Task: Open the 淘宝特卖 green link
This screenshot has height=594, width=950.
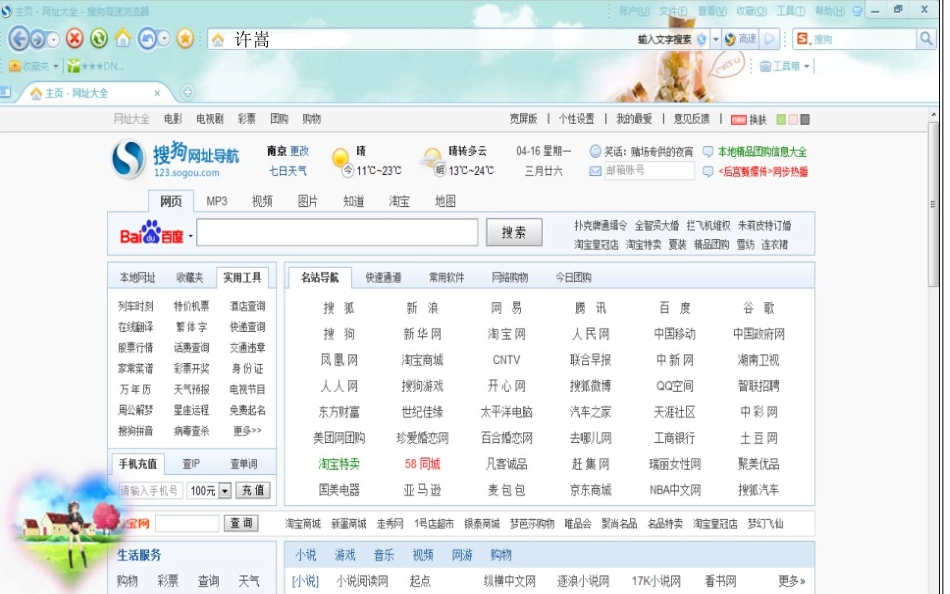Action: 339,464
